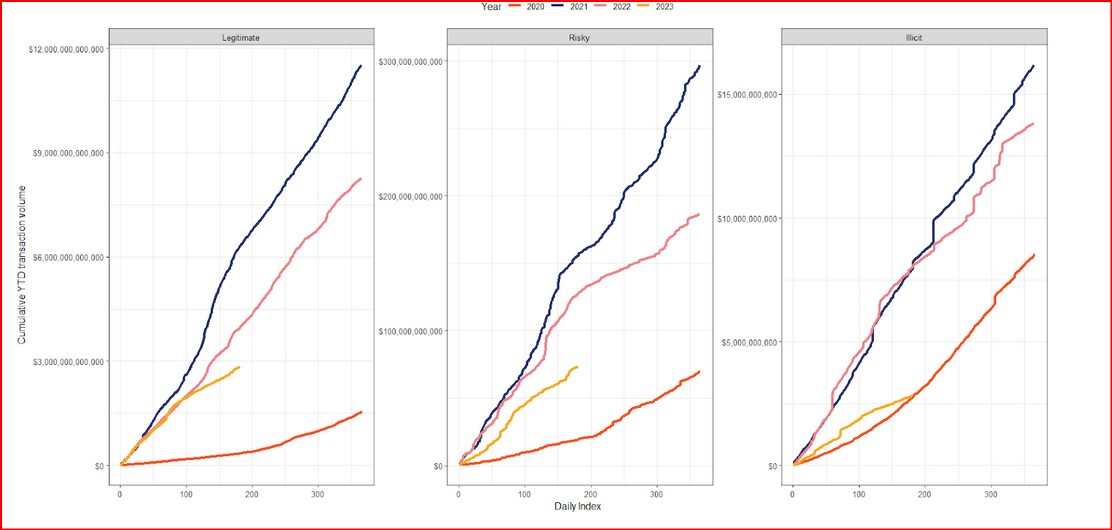Click the '$300,000,000,000' y-axis label
Image resolution: width=1112 pixels, height=530 pixels.
412,62
